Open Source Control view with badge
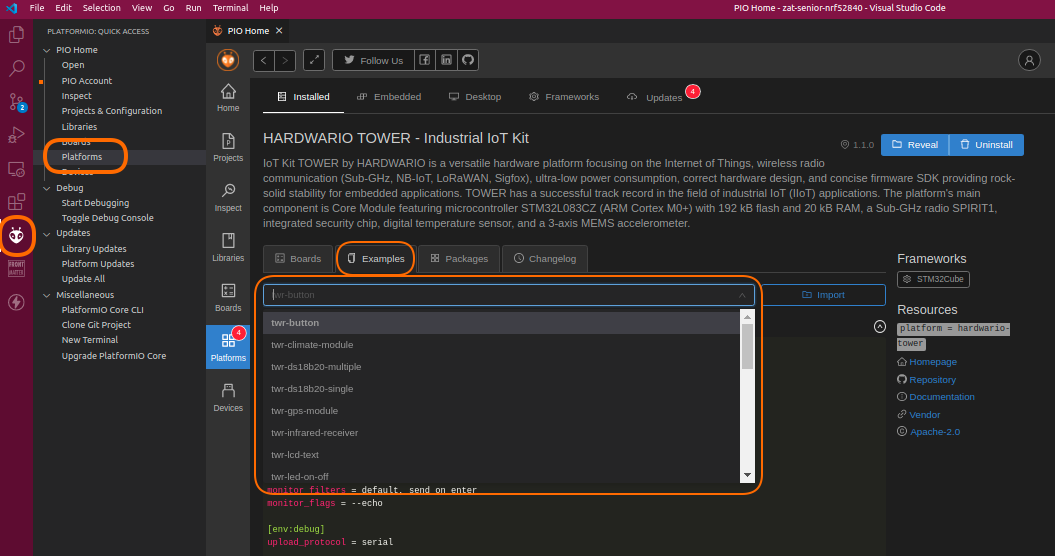 (x=16, y=102)
